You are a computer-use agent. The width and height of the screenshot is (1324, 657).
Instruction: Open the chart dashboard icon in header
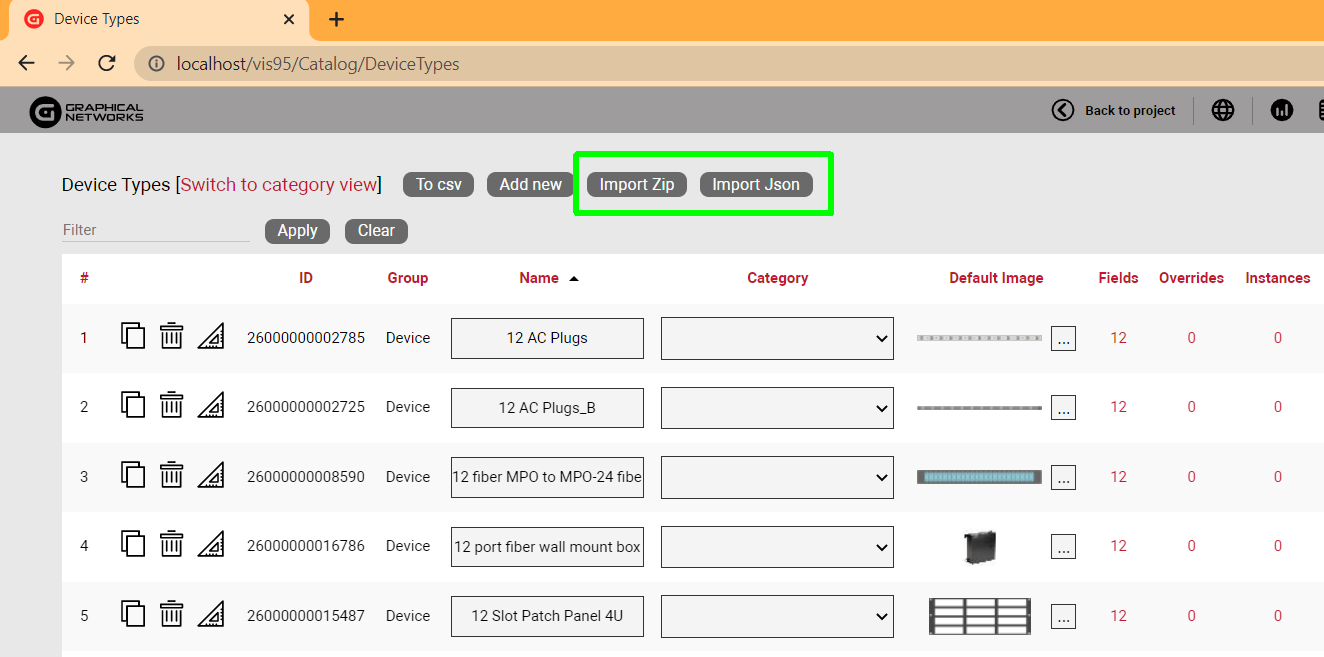1282,110
